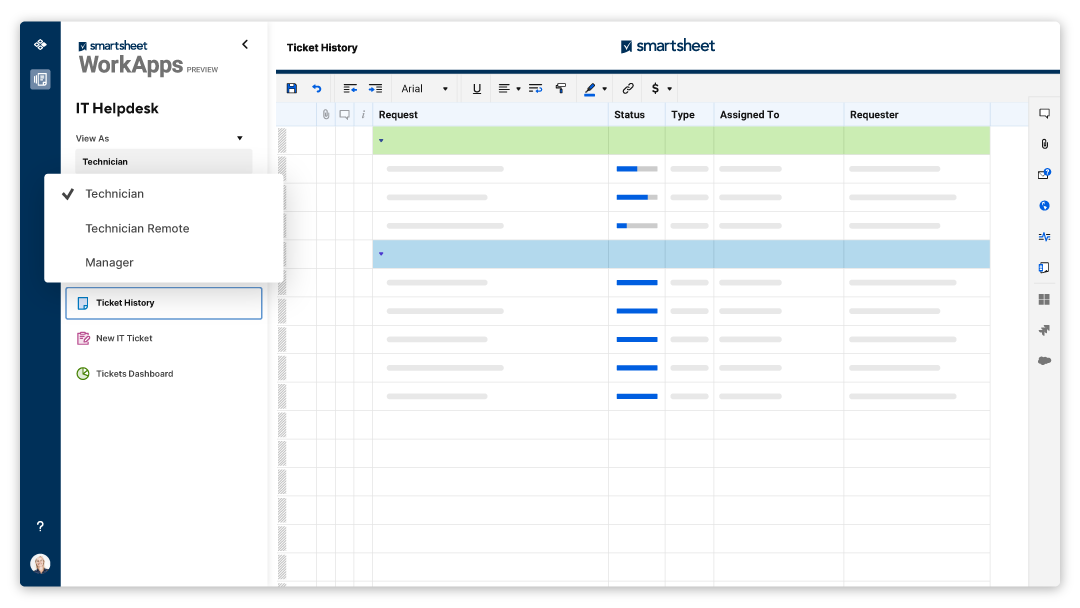Undo the last action

[x=317, y=89]
